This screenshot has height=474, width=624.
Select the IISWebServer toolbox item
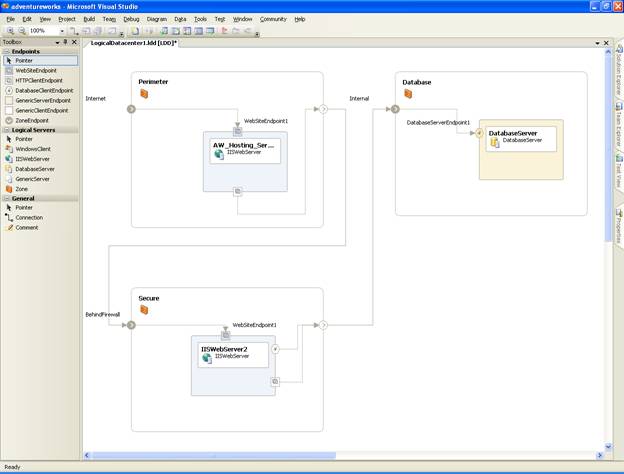(x=41, y=159)
